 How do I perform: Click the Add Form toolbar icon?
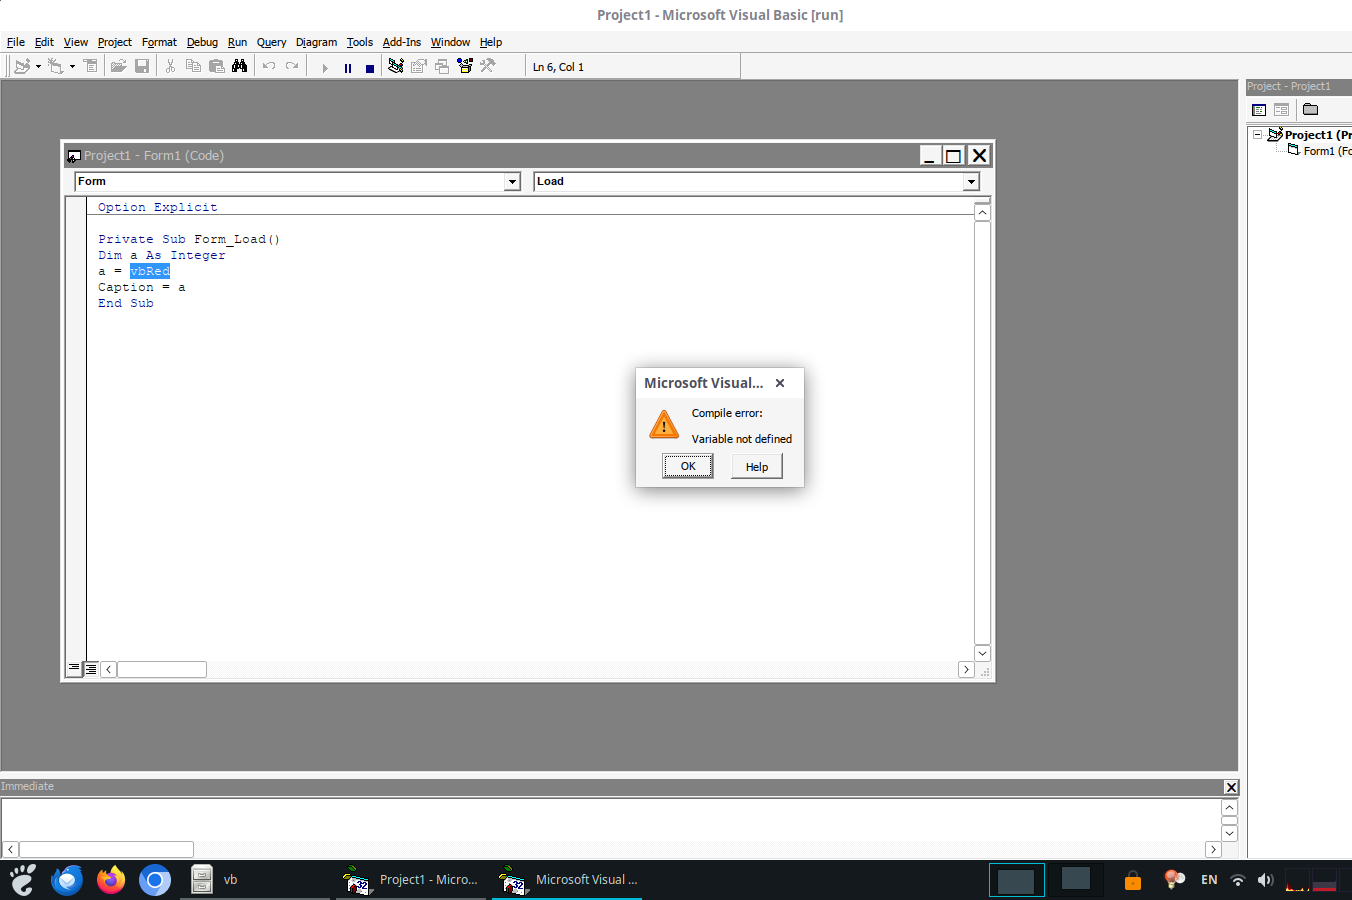[55, 66]
